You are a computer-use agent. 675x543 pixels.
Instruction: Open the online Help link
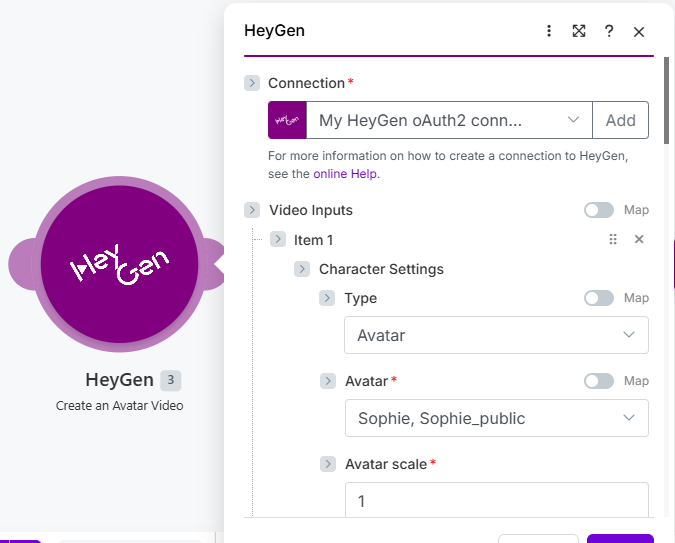point(345,174)
